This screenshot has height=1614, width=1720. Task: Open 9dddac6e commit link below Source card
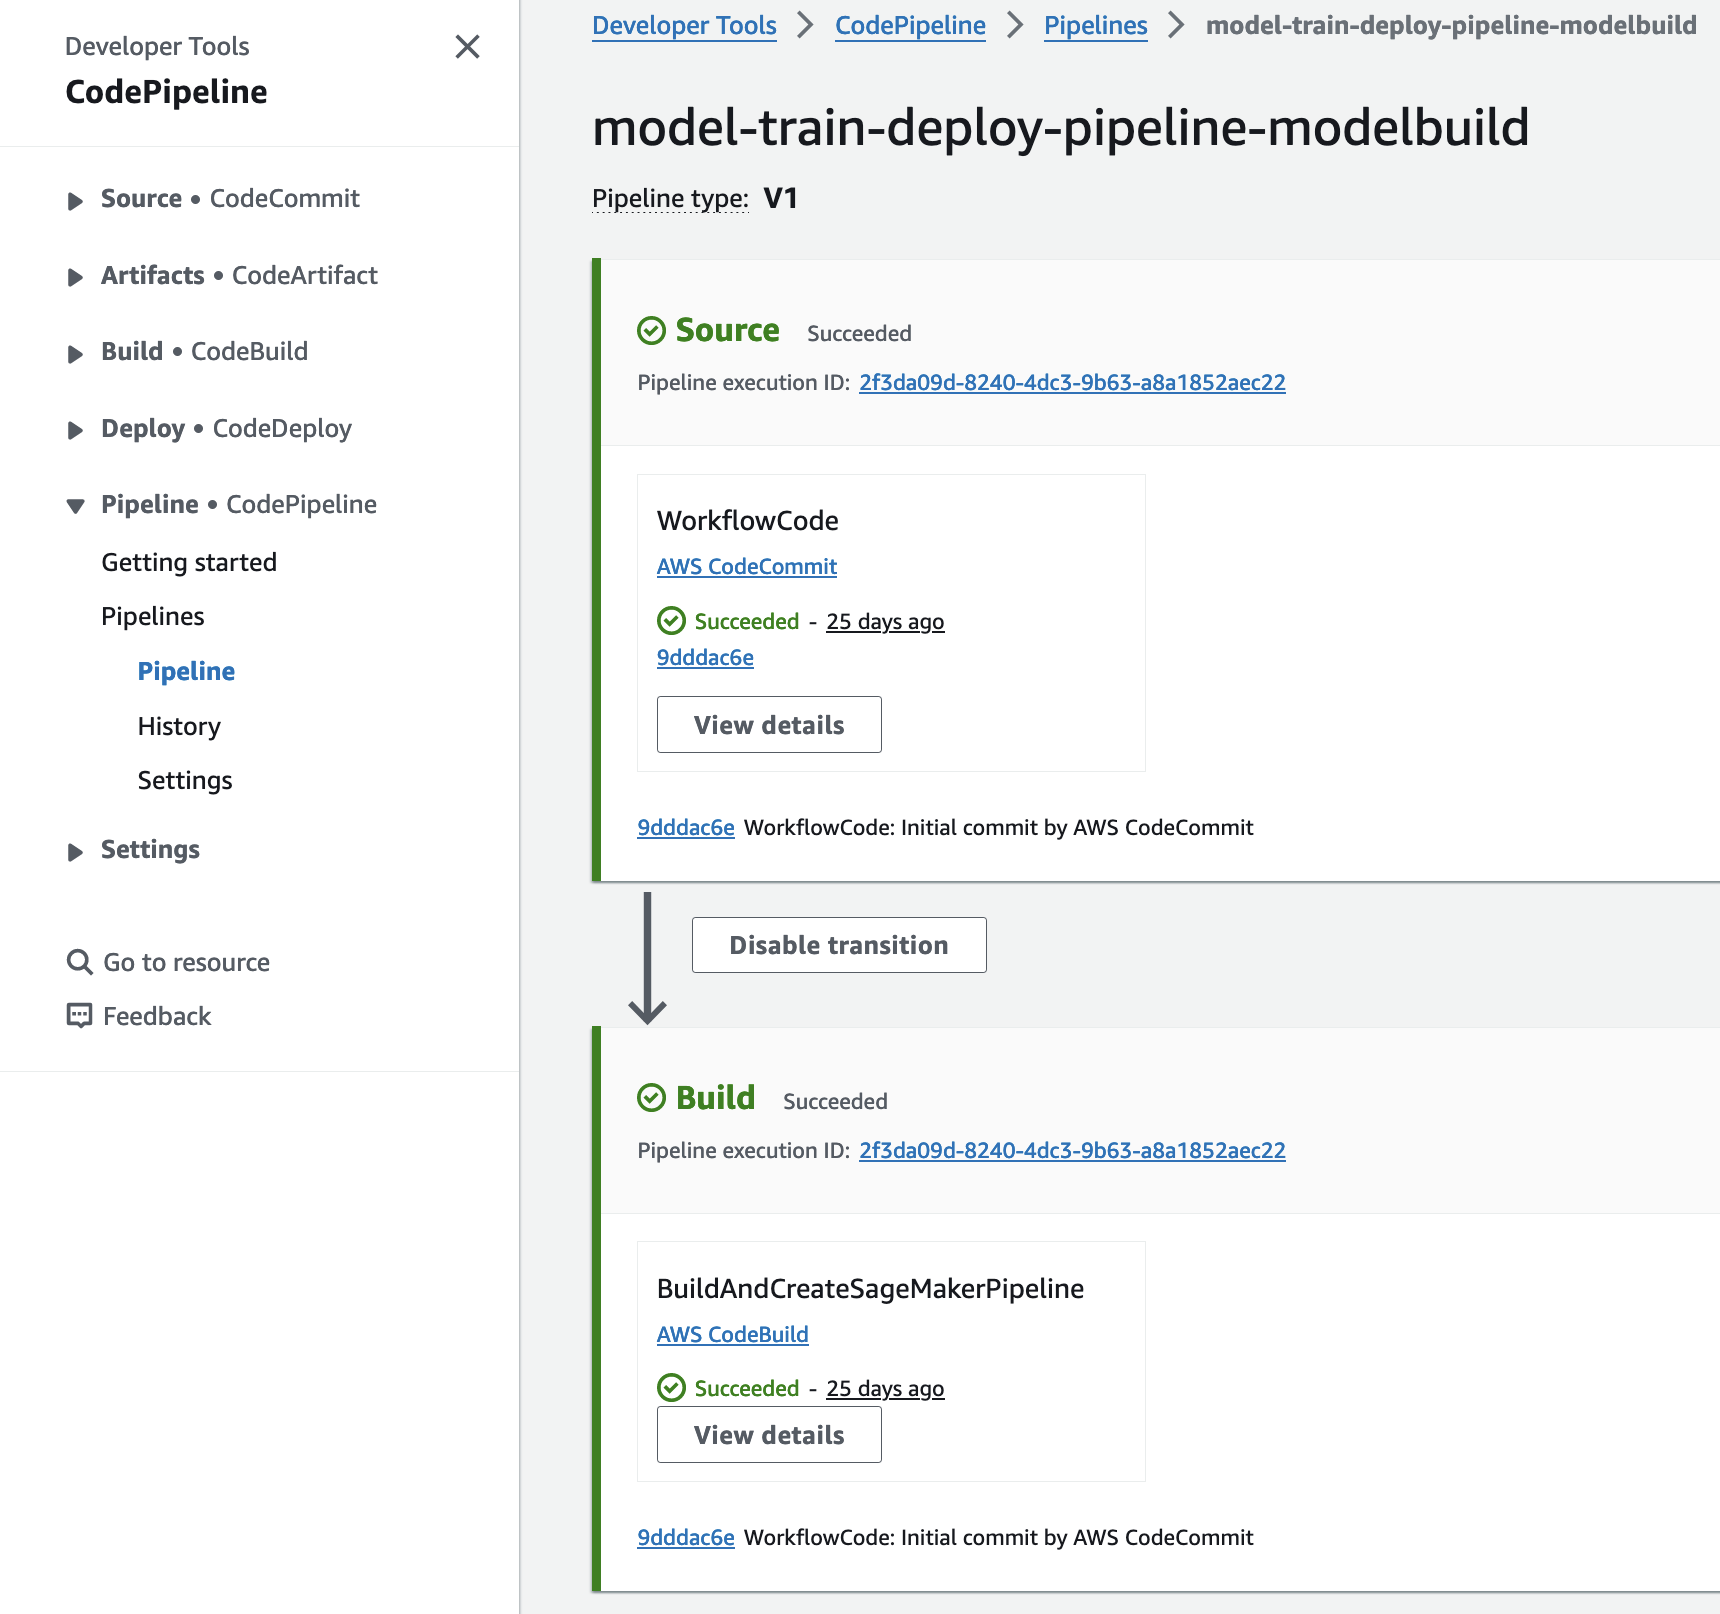tap(686, 827)
